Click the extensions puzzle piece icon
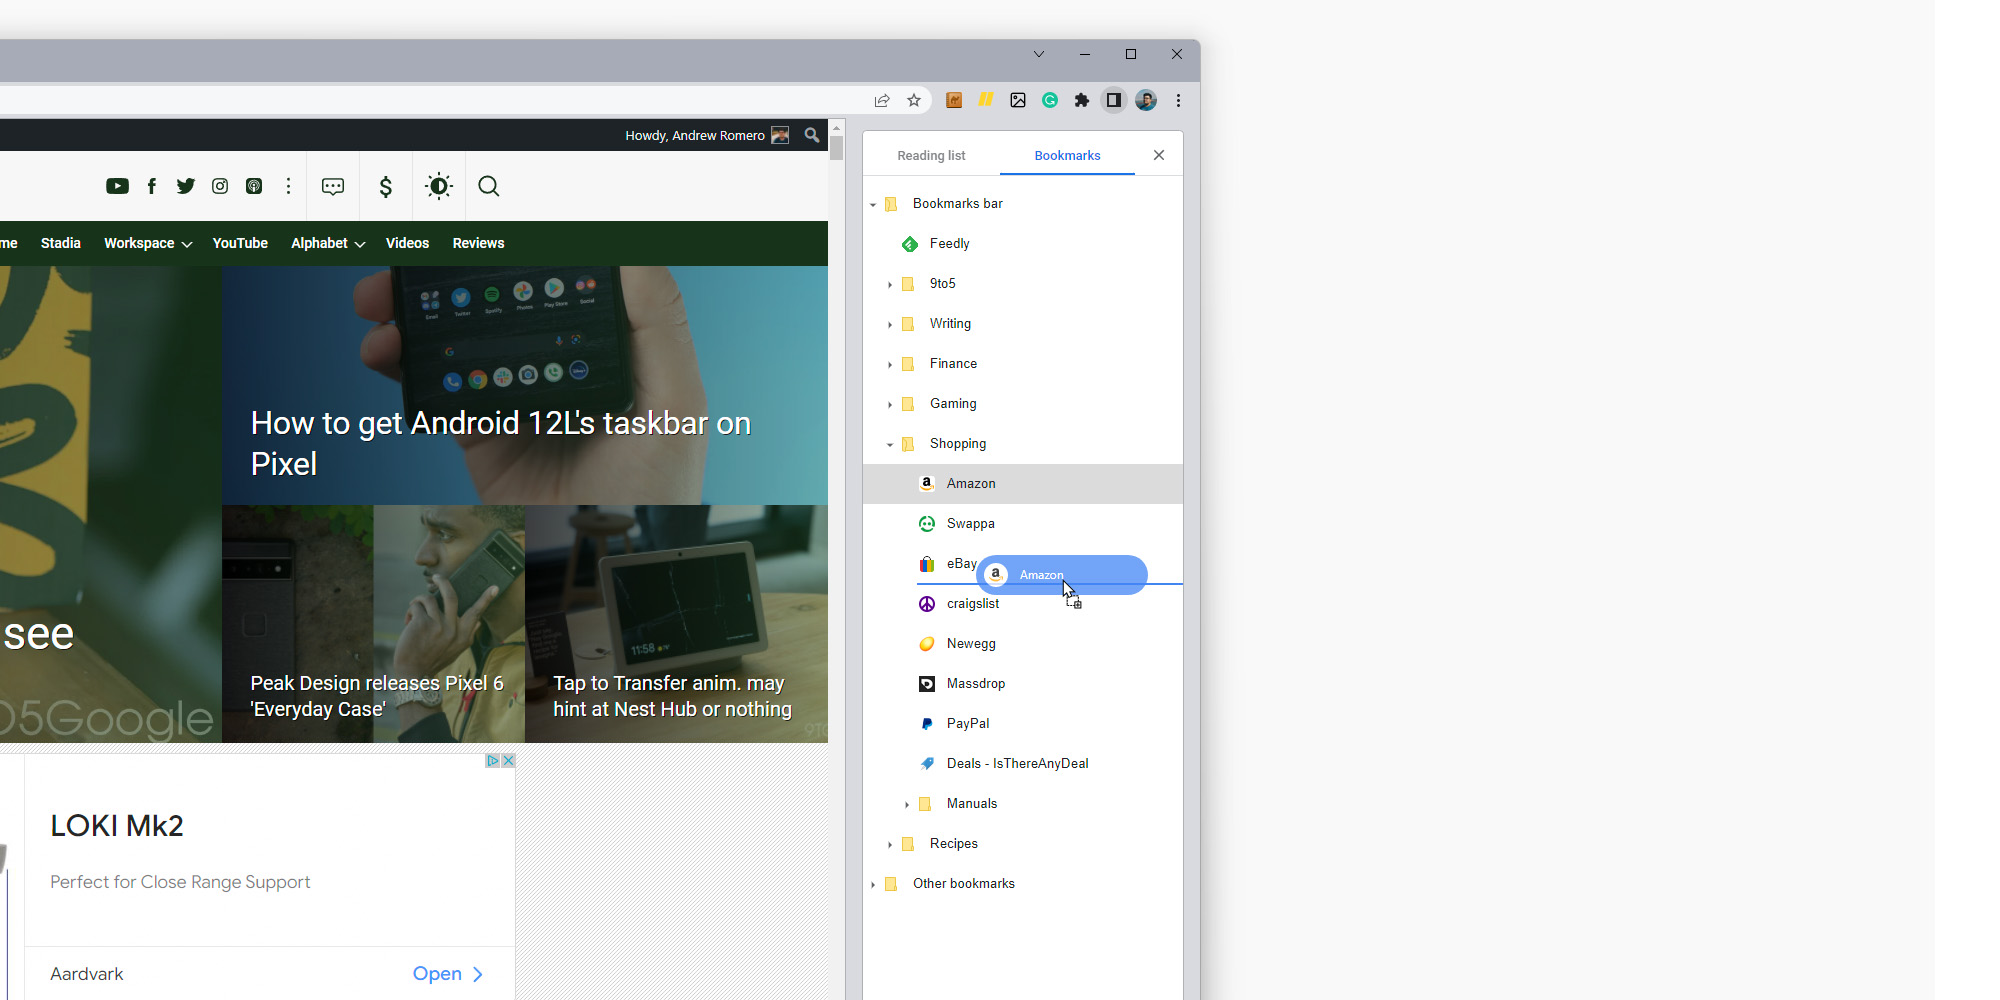 click(x=1082, y=100)
